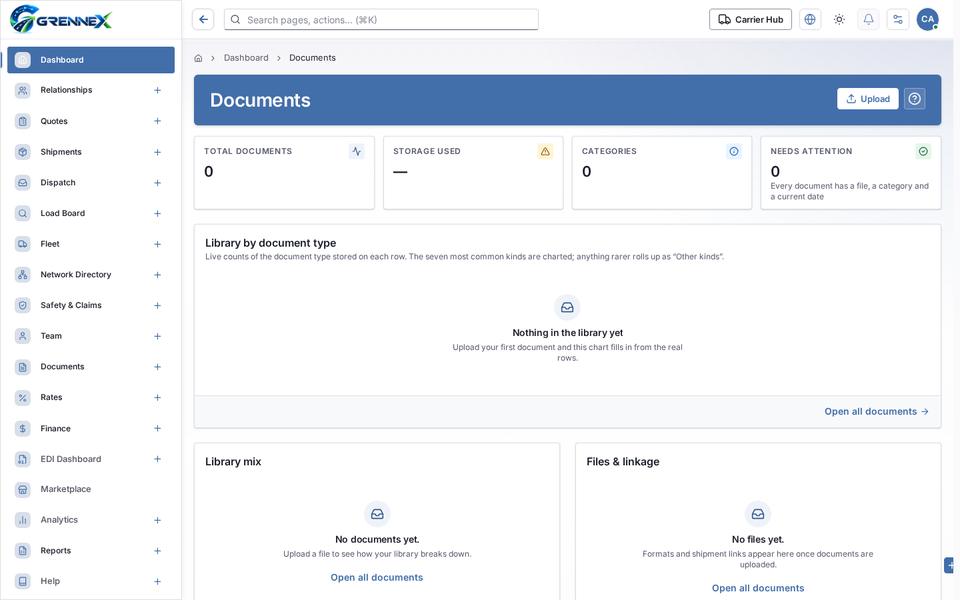
Task: Expand the Load Board menu section
Action: tap(157, 214)
